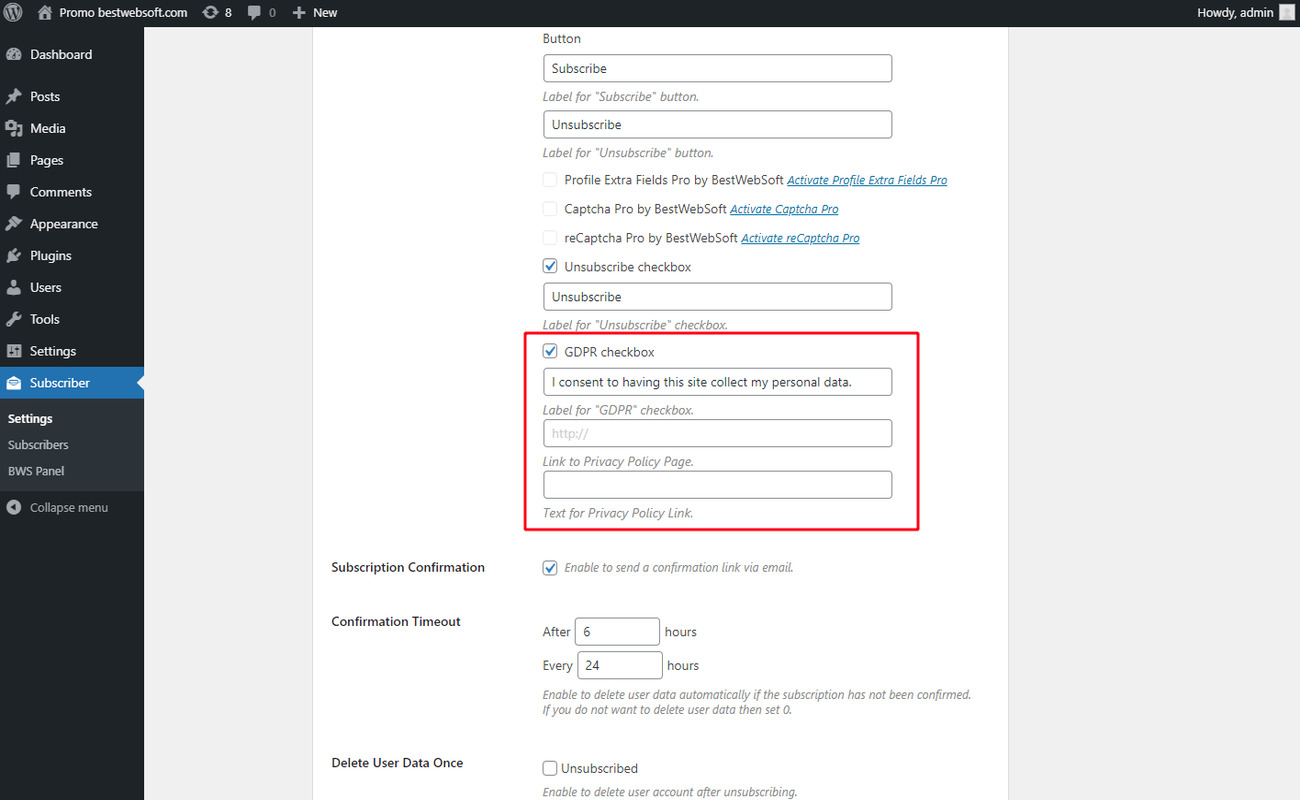This screenshot has height=800, width=1300.
Task: Click Promo bestwebsoft.com site link
Action: (x=123, y=13)
